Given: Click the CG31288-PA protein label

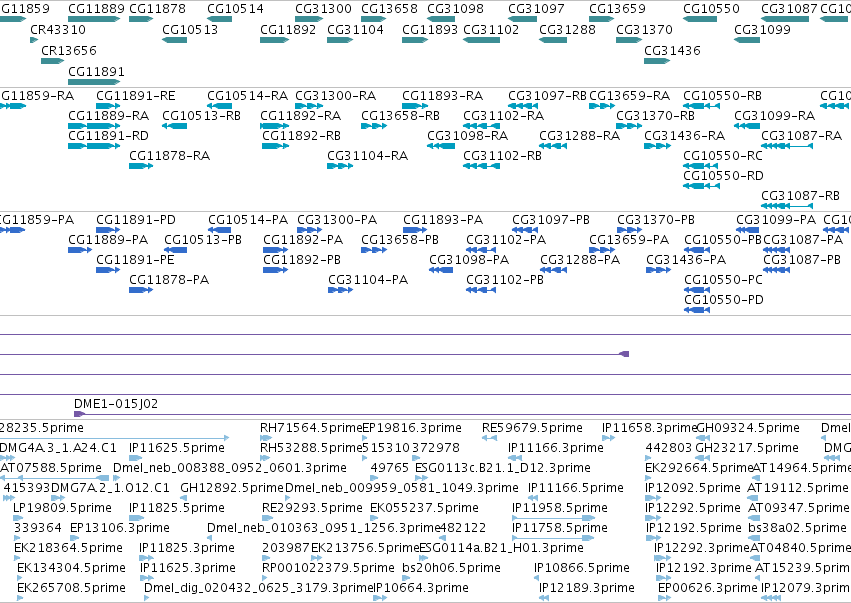Looking at the screenshot, I should pos(580,260).
